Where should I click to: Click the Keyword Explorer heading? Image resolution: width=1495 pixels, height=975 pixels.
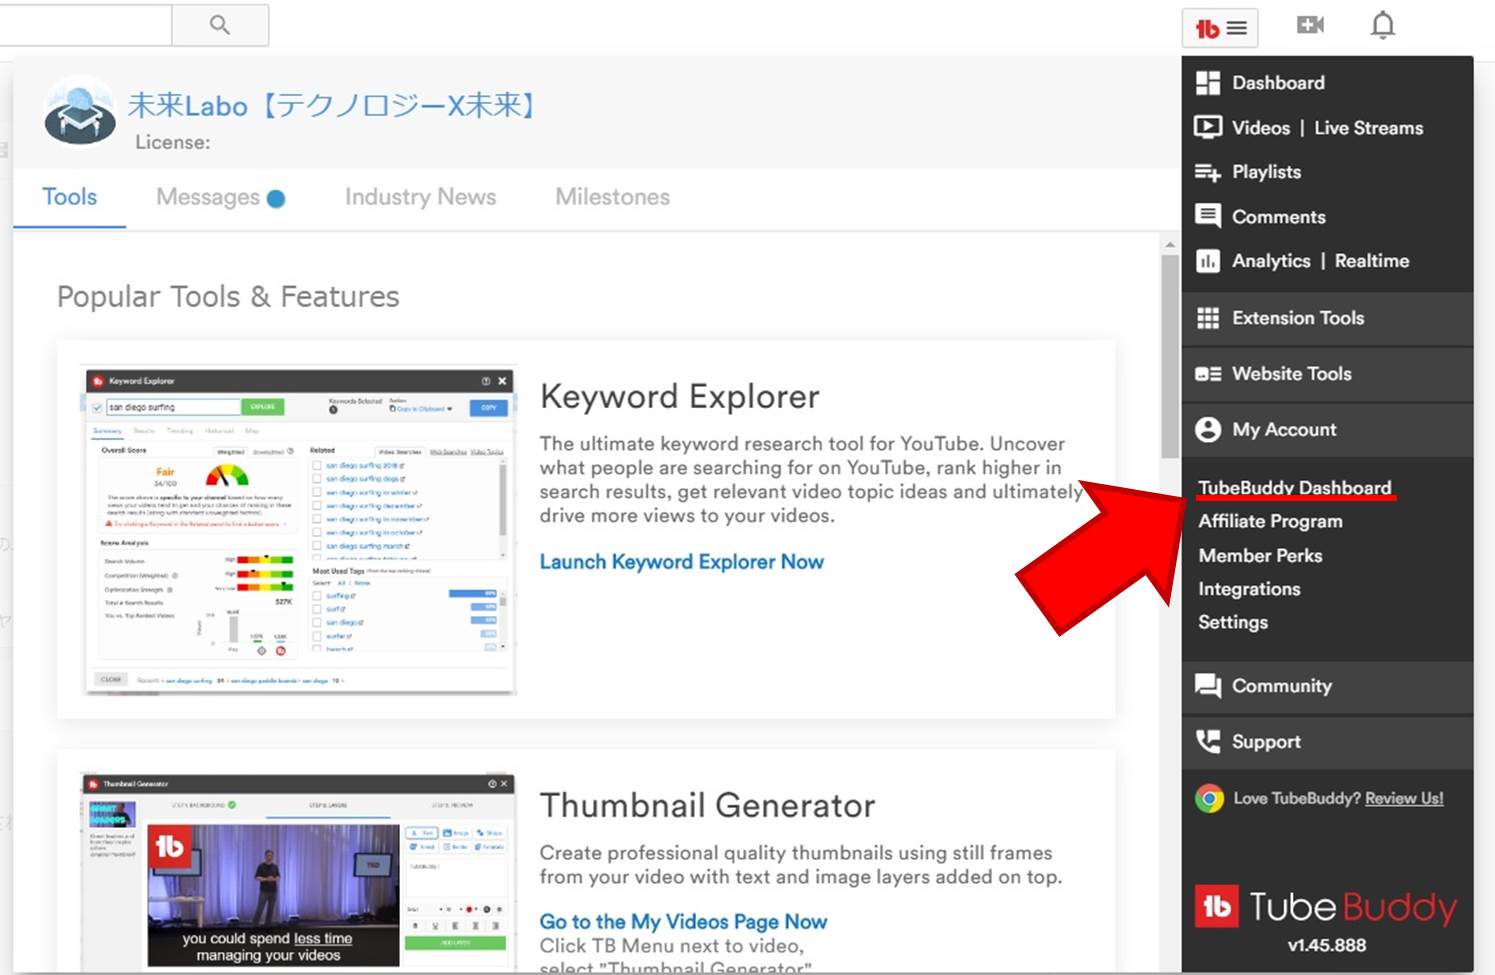click(679, 396)
